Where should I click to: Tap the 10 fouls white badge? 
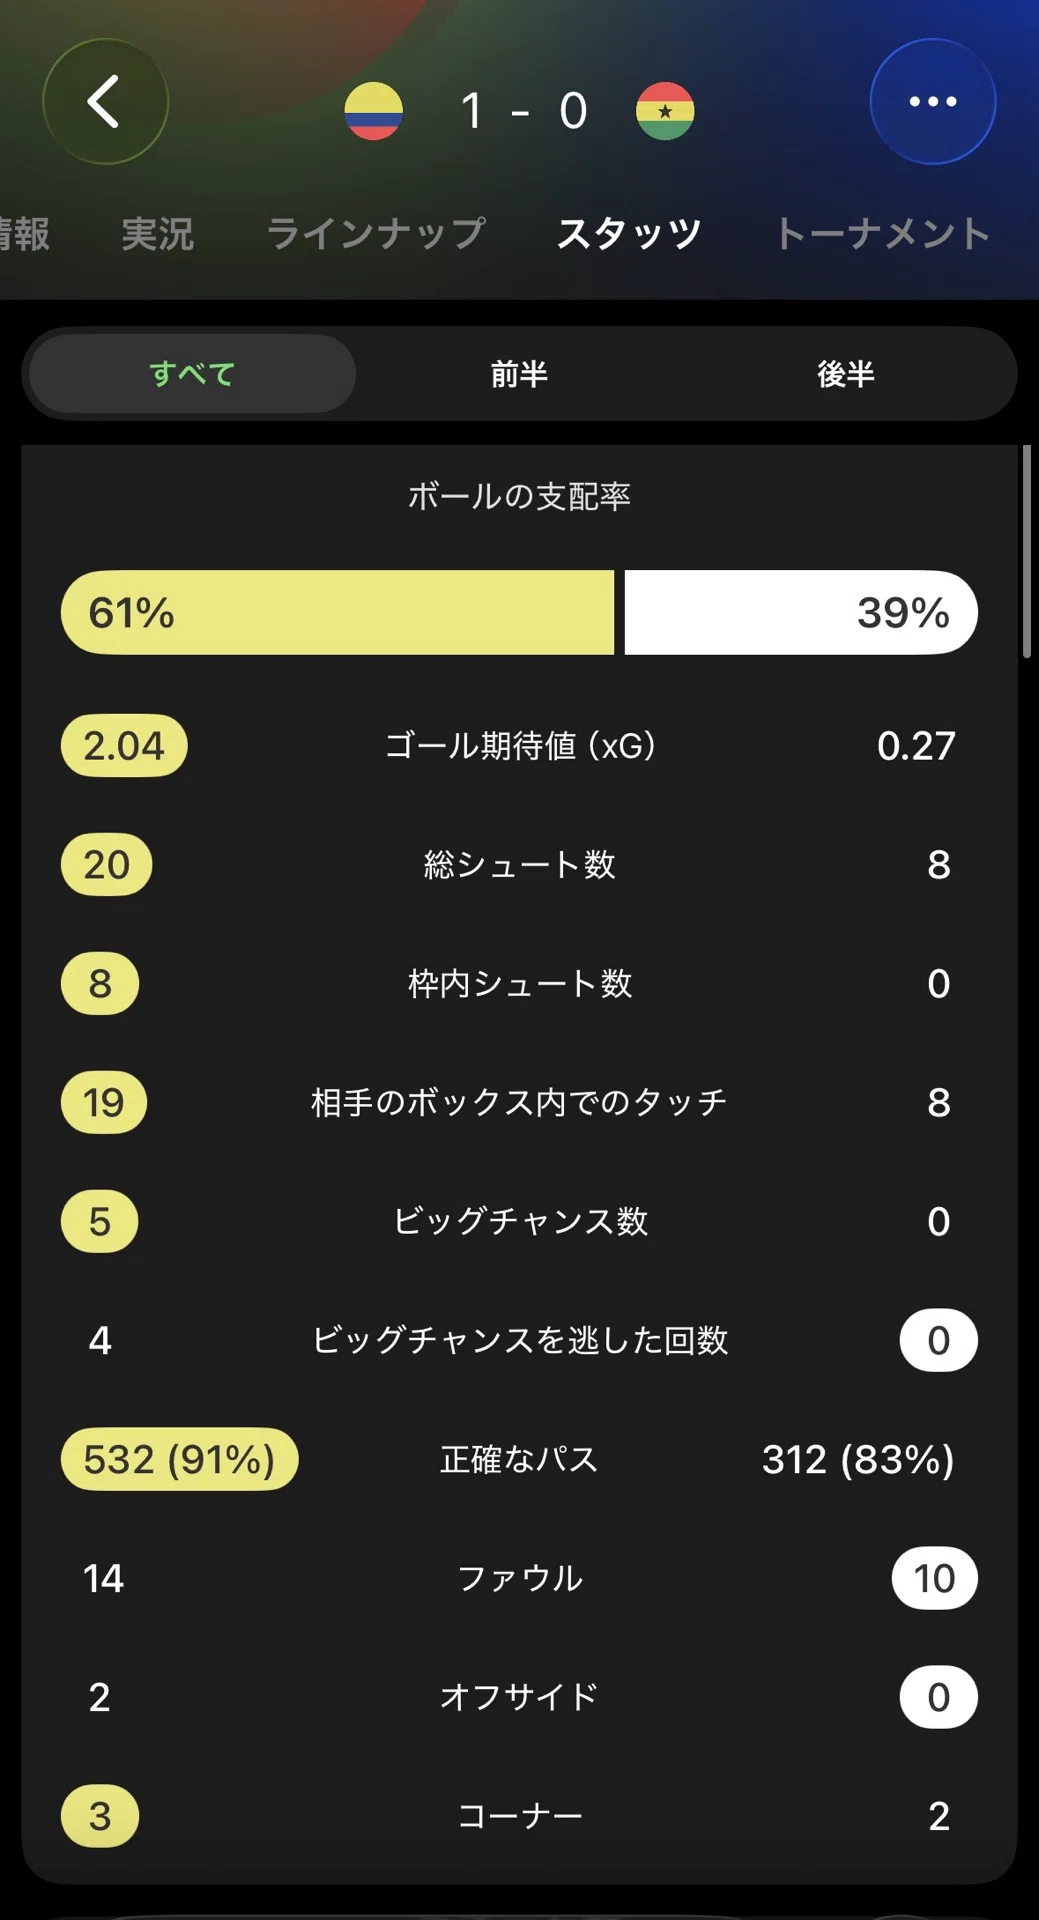pos(934,1578)
